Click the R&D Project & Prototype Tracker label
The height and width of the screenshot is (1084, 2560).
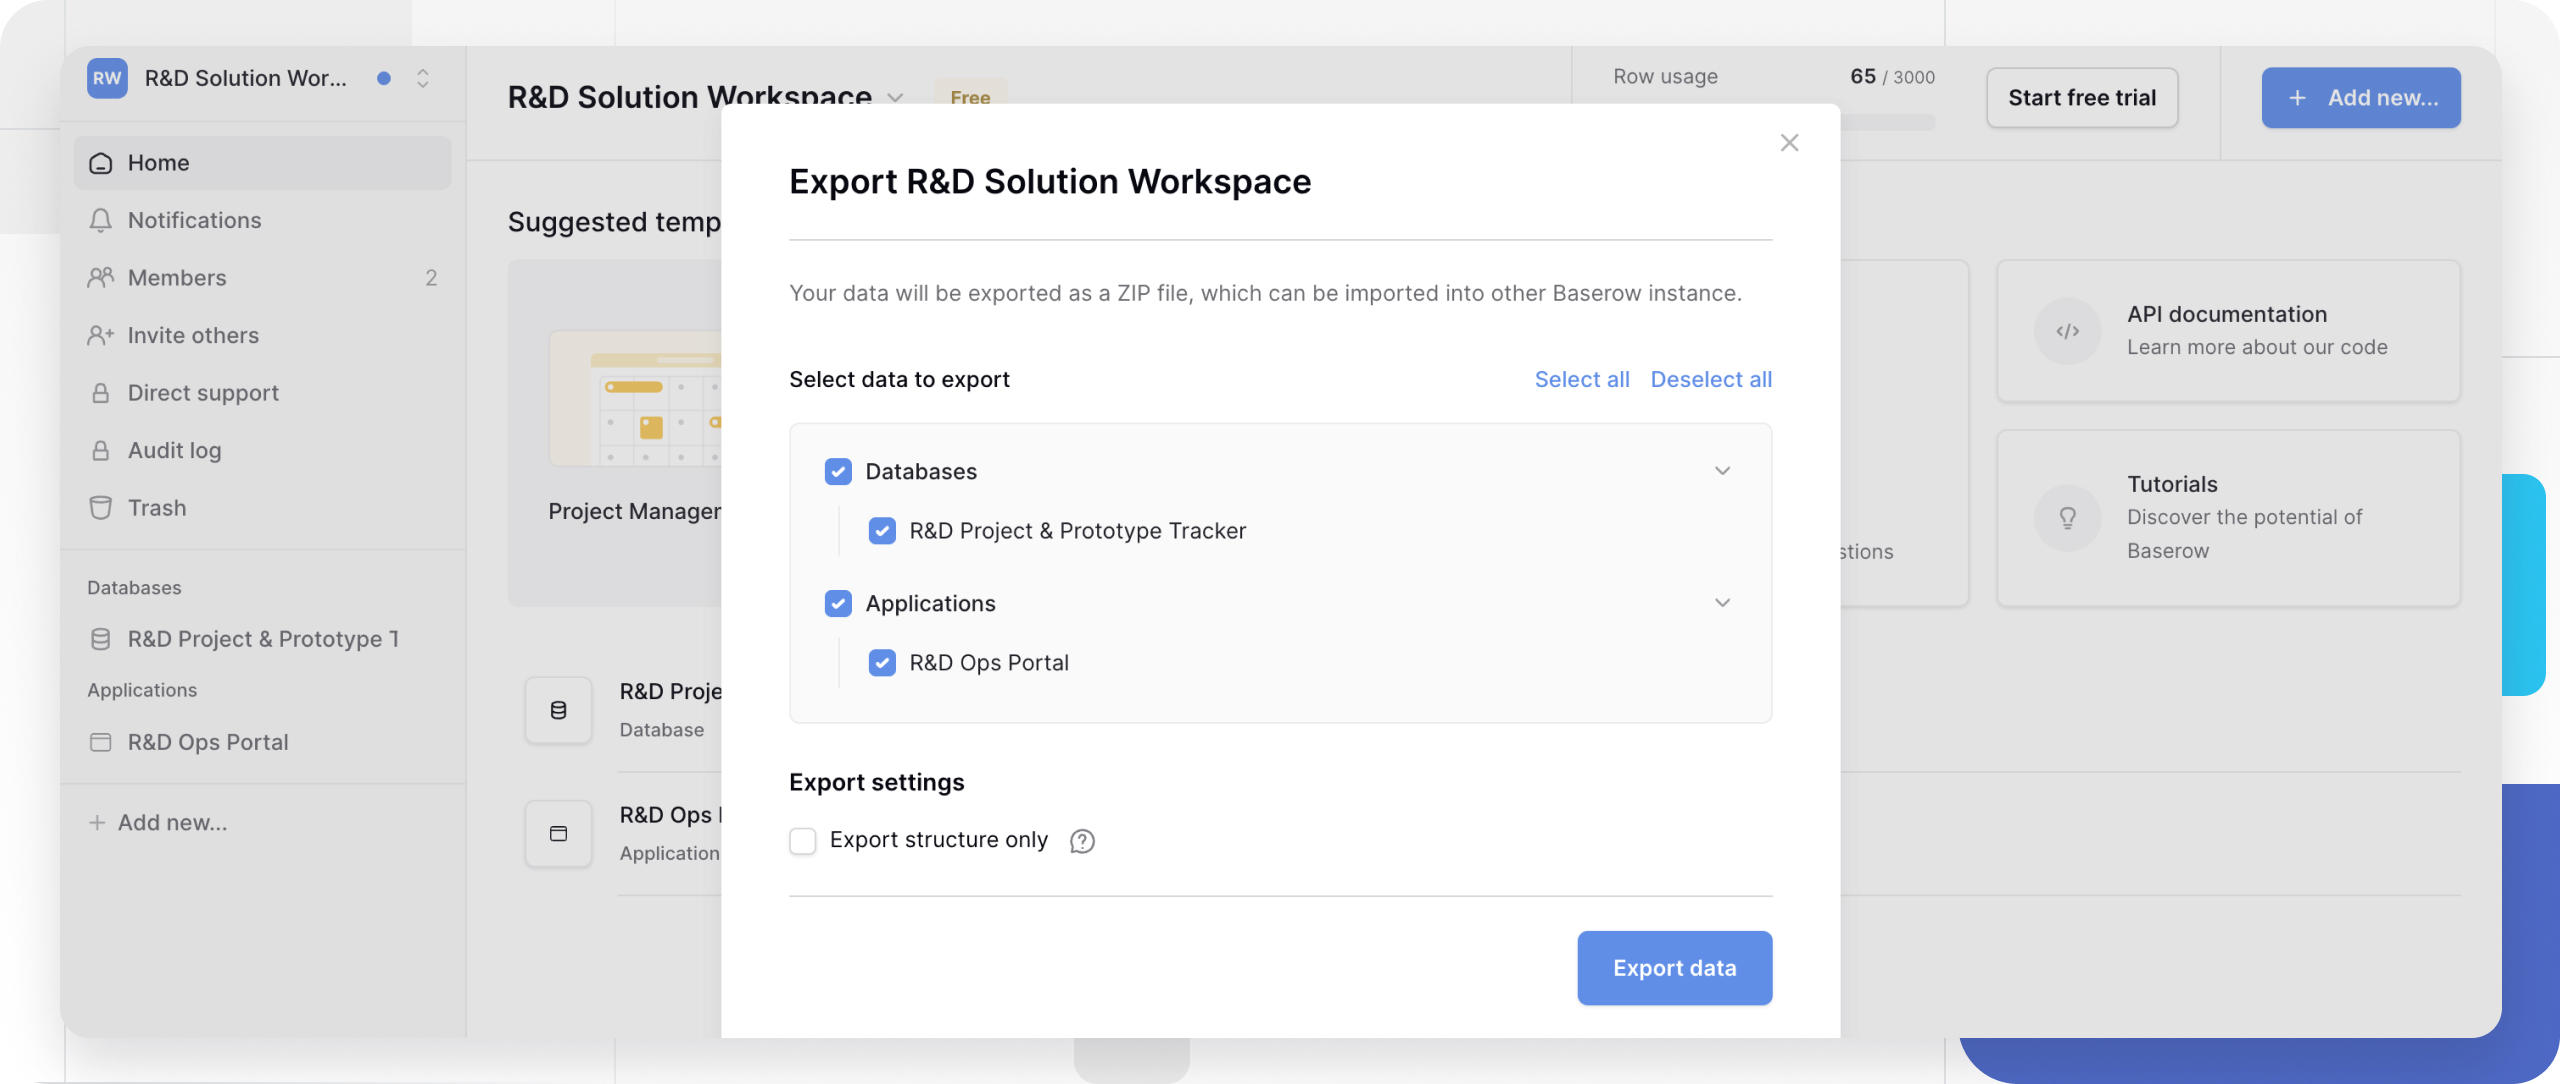[x=1078, y=531]
